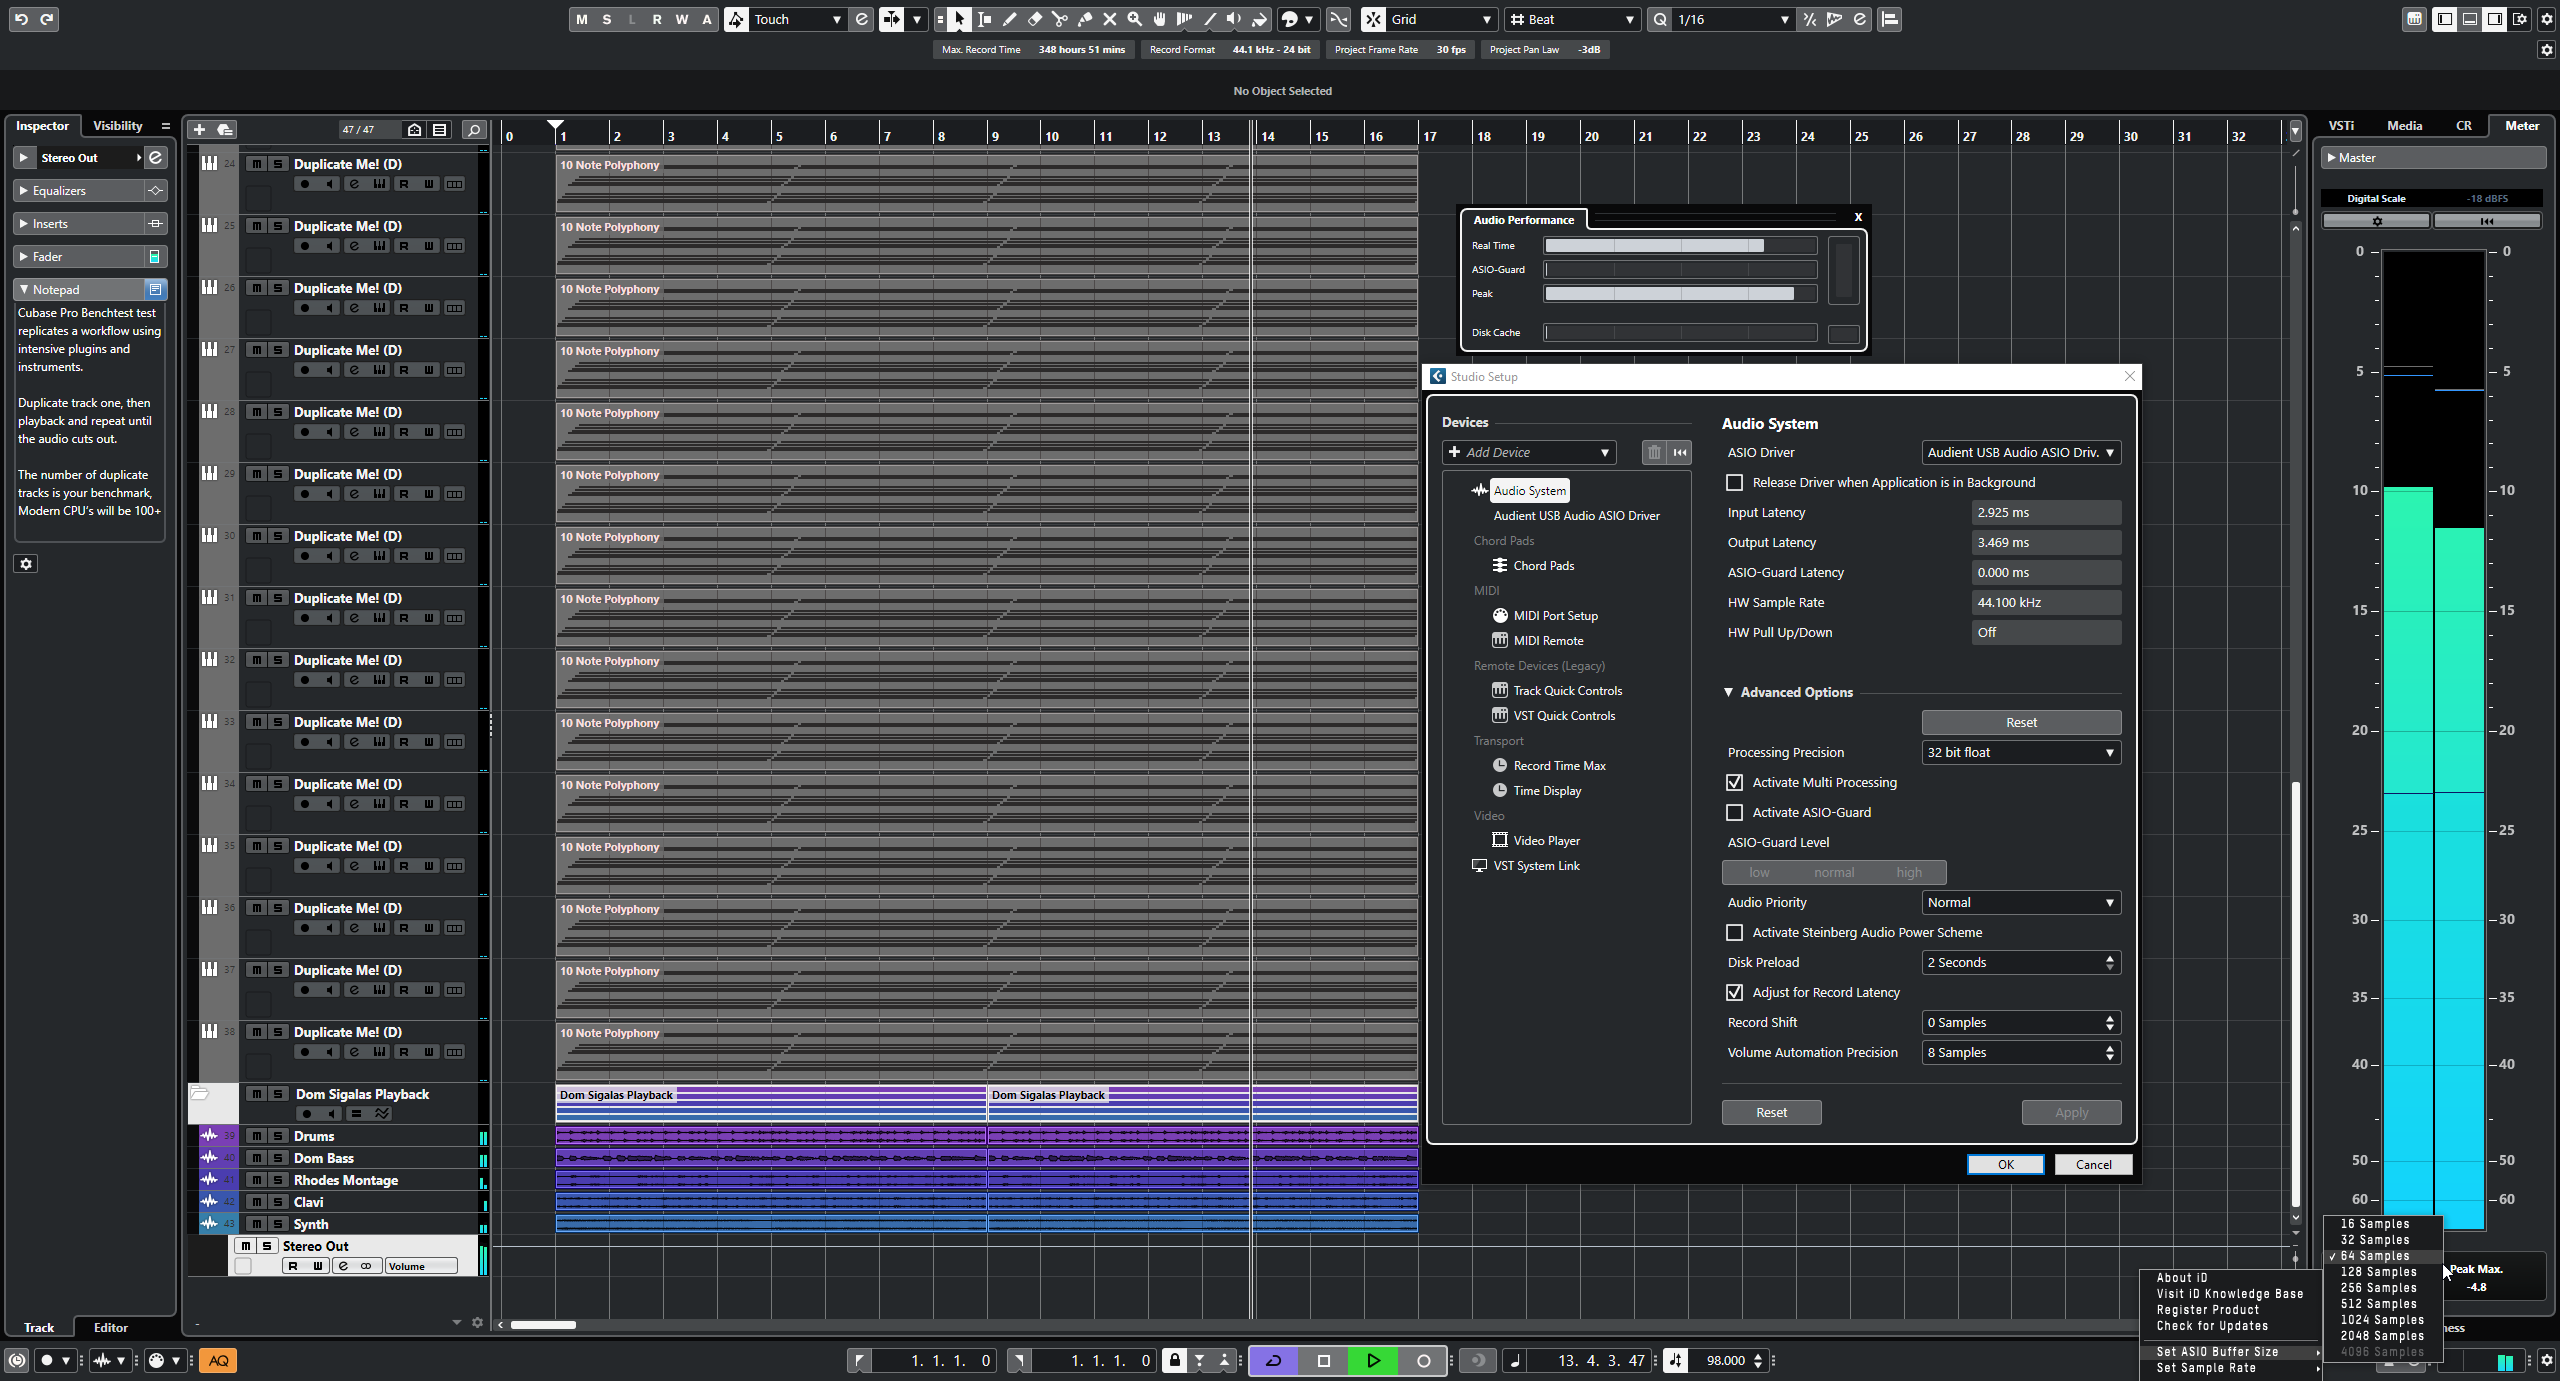Open the ASIO Driver dropdown
Image resolution: width=2560 pixels, height=1381 pixels.
2020,453
